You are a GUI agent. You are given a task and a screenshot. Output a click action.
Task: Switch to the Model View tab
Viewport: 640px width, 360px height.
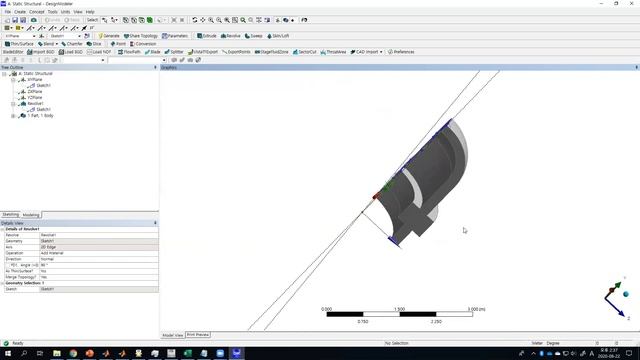click(173, 335)
